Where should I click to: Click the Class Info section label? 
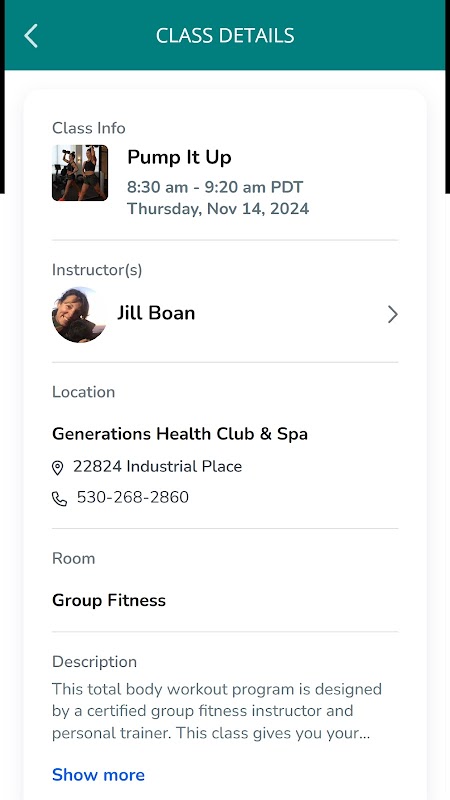89,128
